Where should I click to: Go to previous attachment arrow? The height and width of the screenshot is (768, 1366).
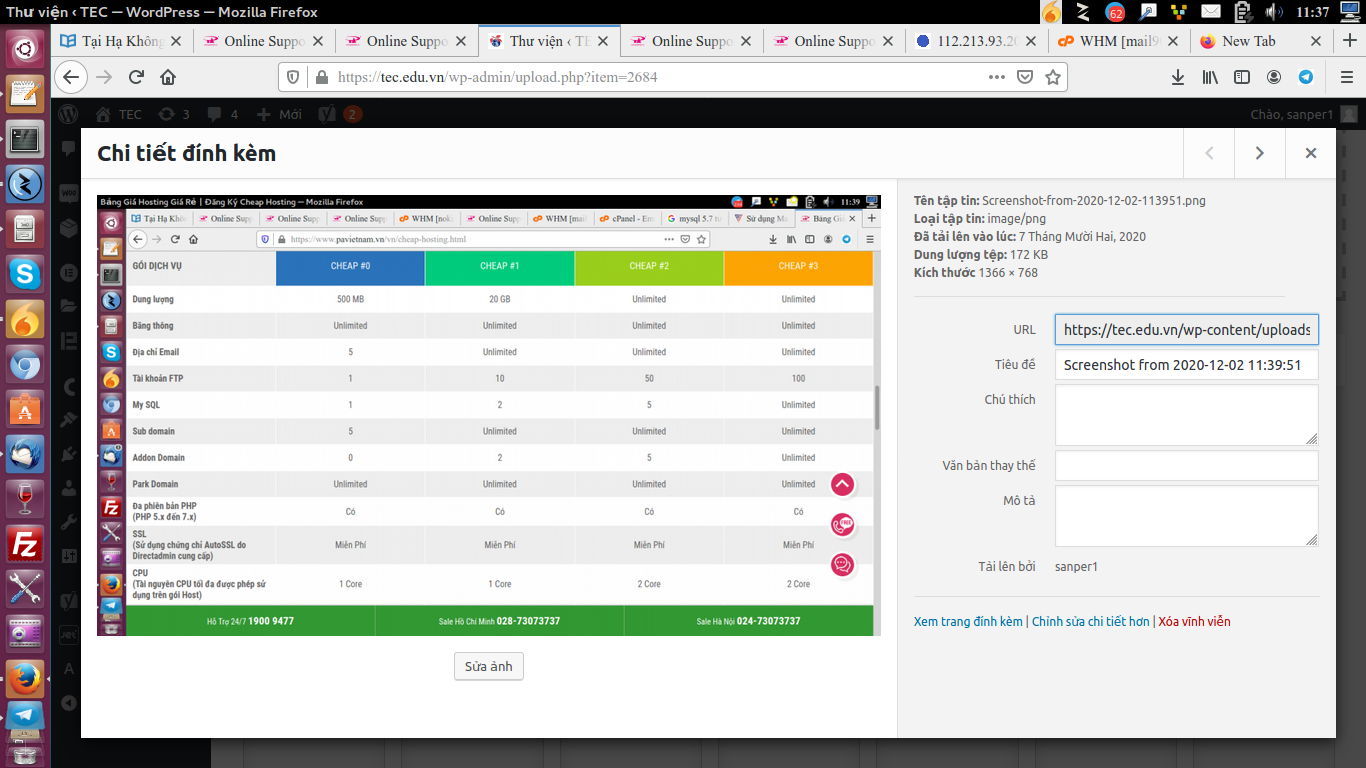[x=1209, y=153]
